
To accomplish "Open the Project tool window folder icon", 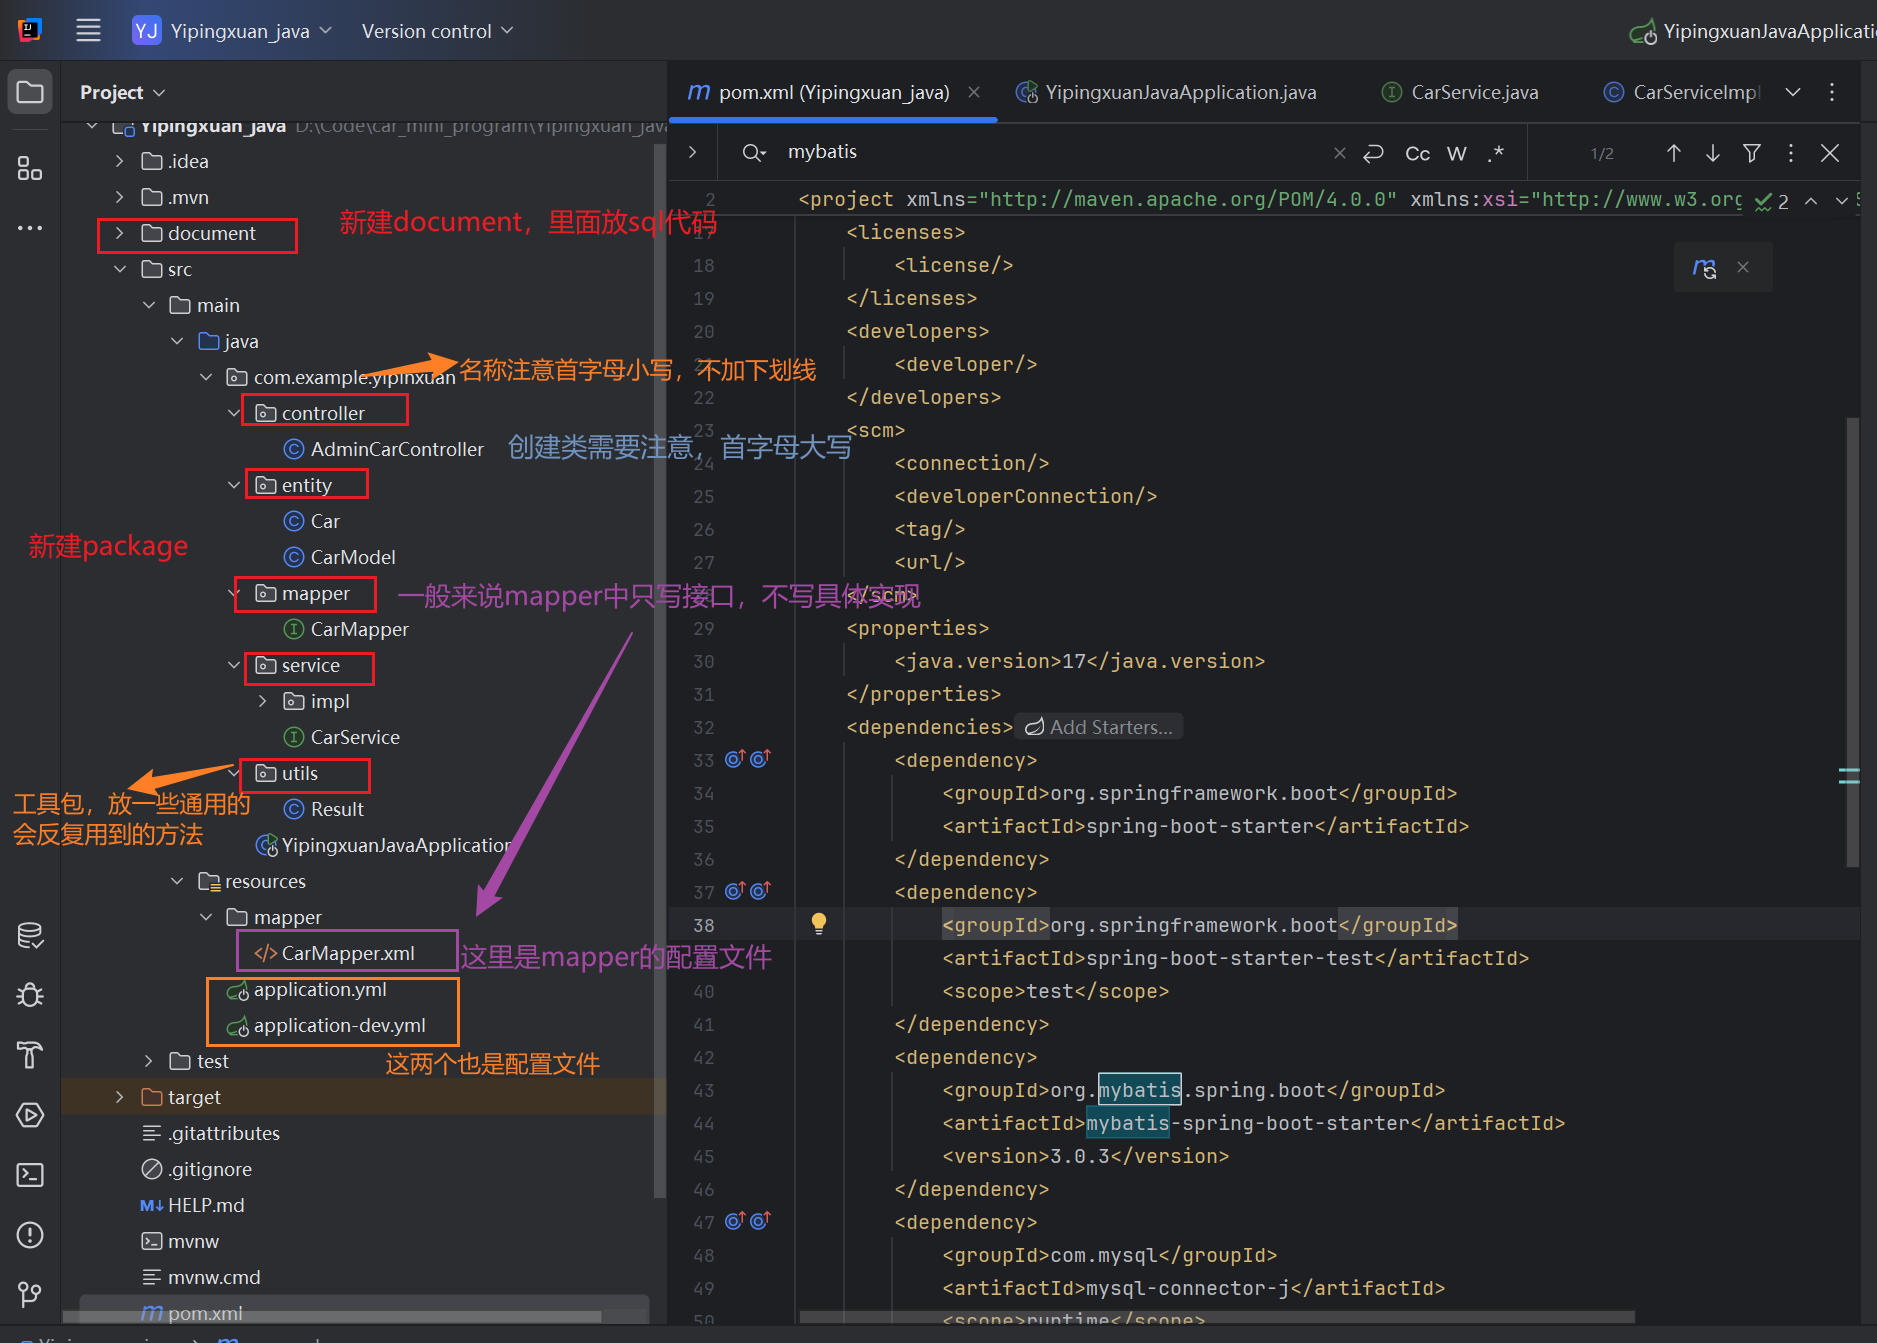I will pos(30,93).
